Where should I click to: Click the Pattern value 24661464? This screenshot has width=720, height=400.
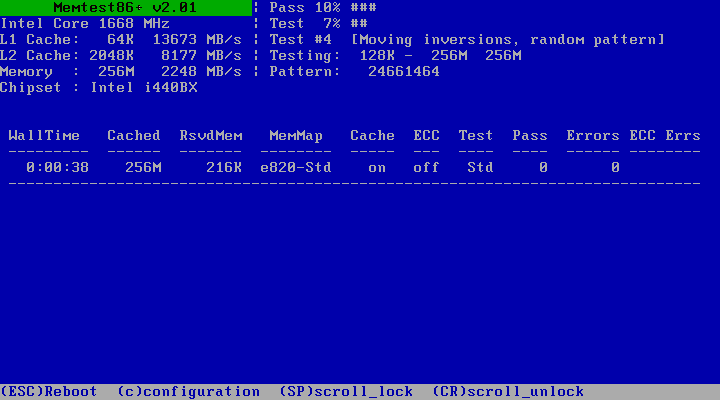pyautogui.click(x=404, y=72)
